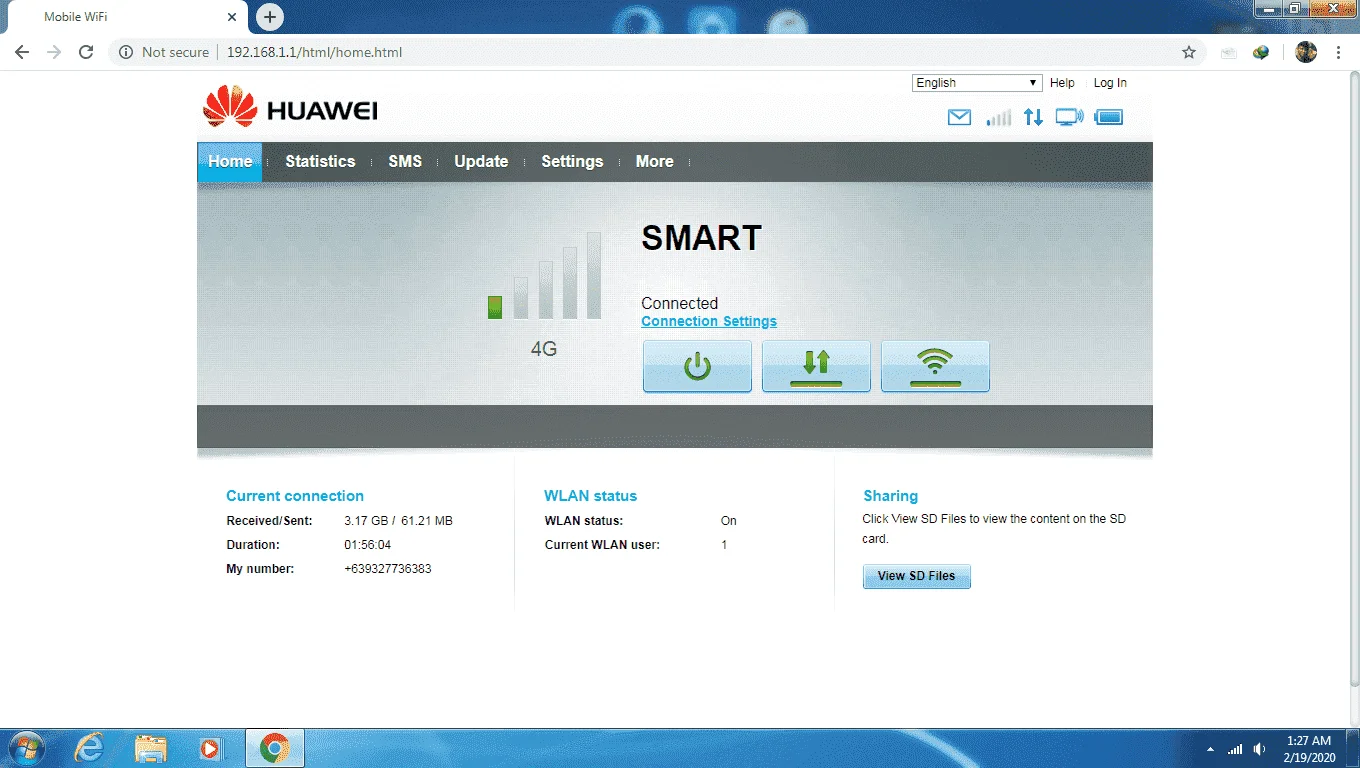Click the cloud extension icon in toolbar
1360x768 pixels.
click(1228, 52)
